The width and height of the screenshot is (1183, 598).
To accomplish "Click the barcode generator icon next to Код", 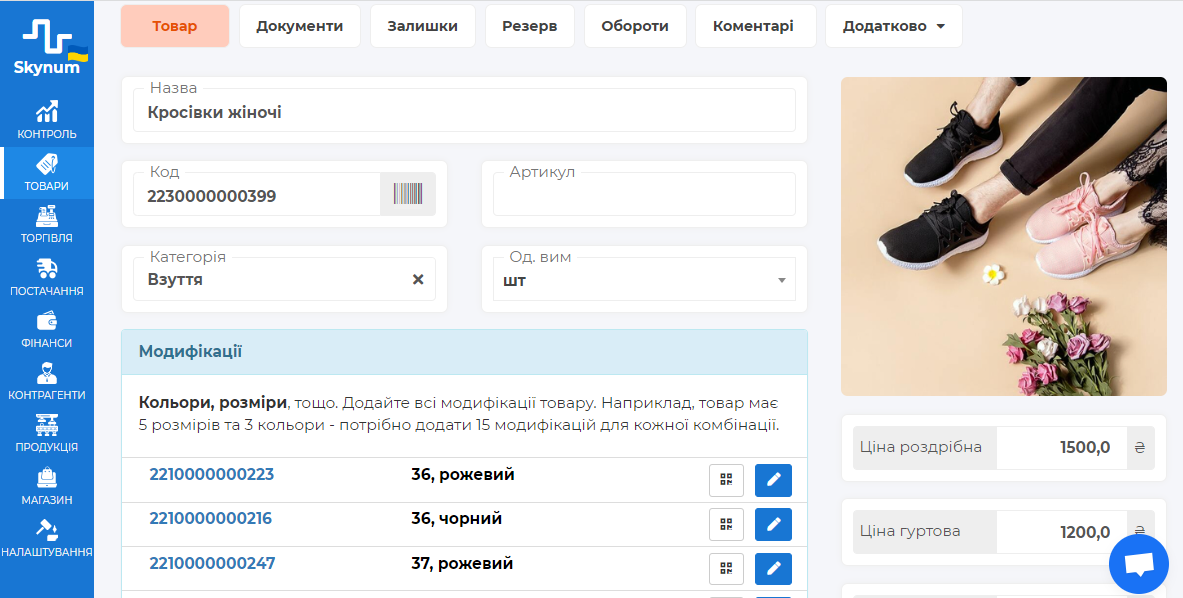I will pos(407,195).
